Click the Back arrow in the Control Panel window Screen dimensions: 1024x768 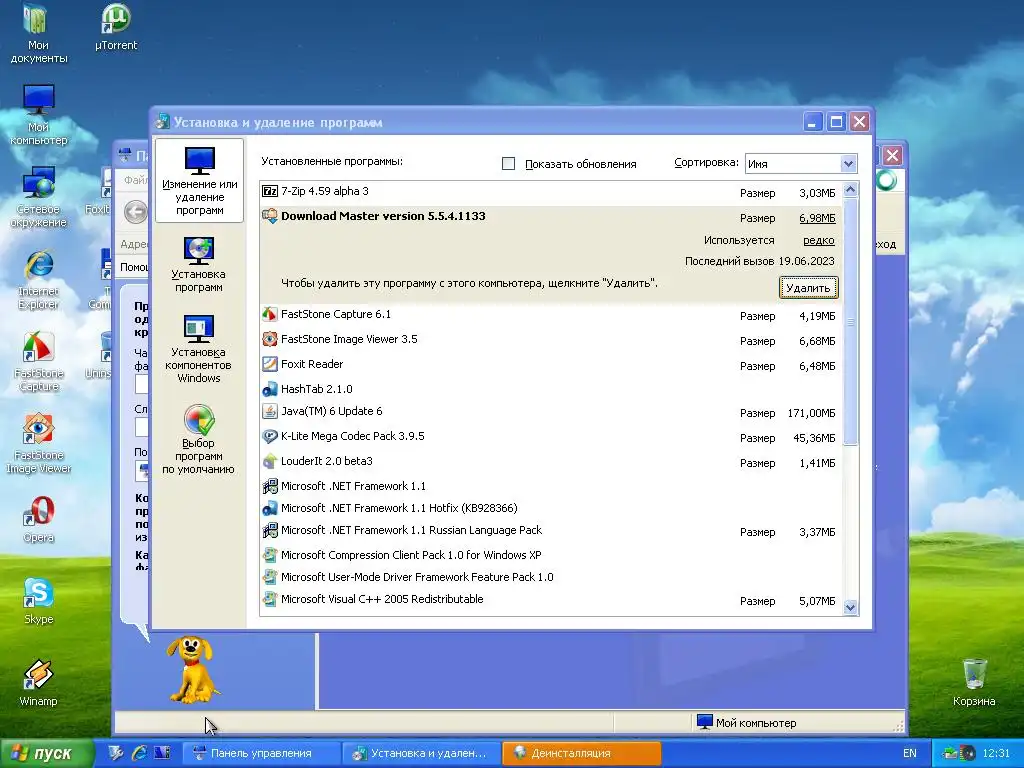pos(136,211)
